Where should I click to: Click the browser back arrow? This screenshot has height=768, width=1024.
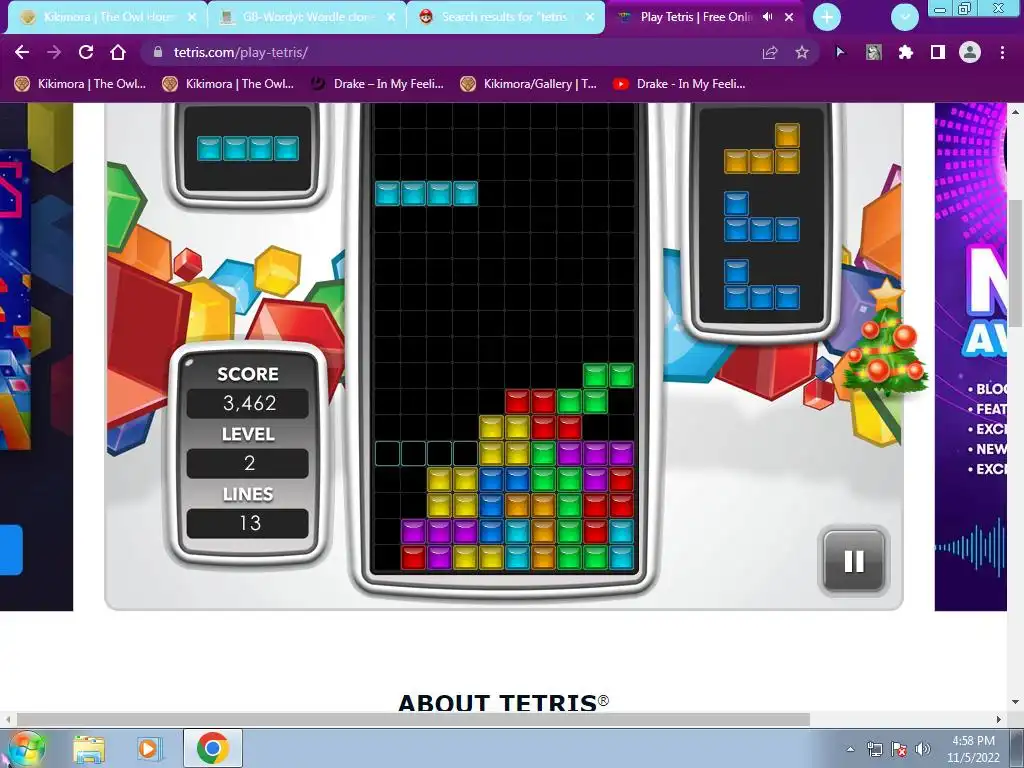[x=22, y=52]
